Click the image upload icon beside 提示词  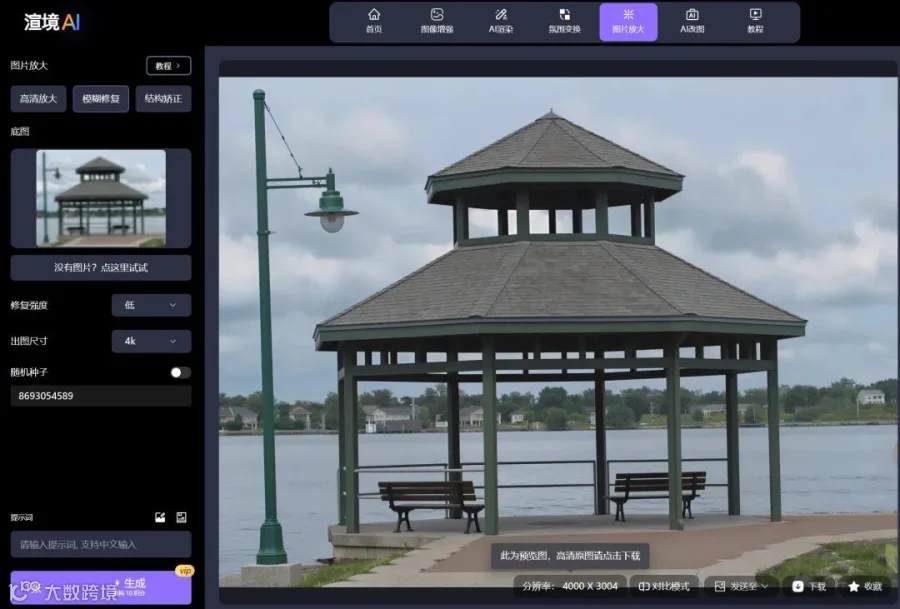pyautogui.click(x=160, y=517)
